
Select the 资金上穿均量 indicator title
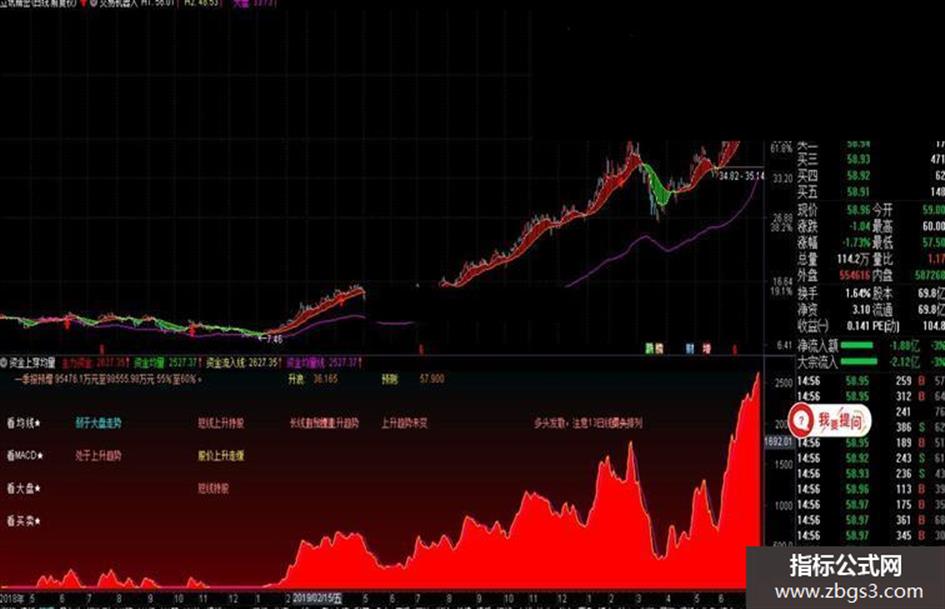(32, 362)
